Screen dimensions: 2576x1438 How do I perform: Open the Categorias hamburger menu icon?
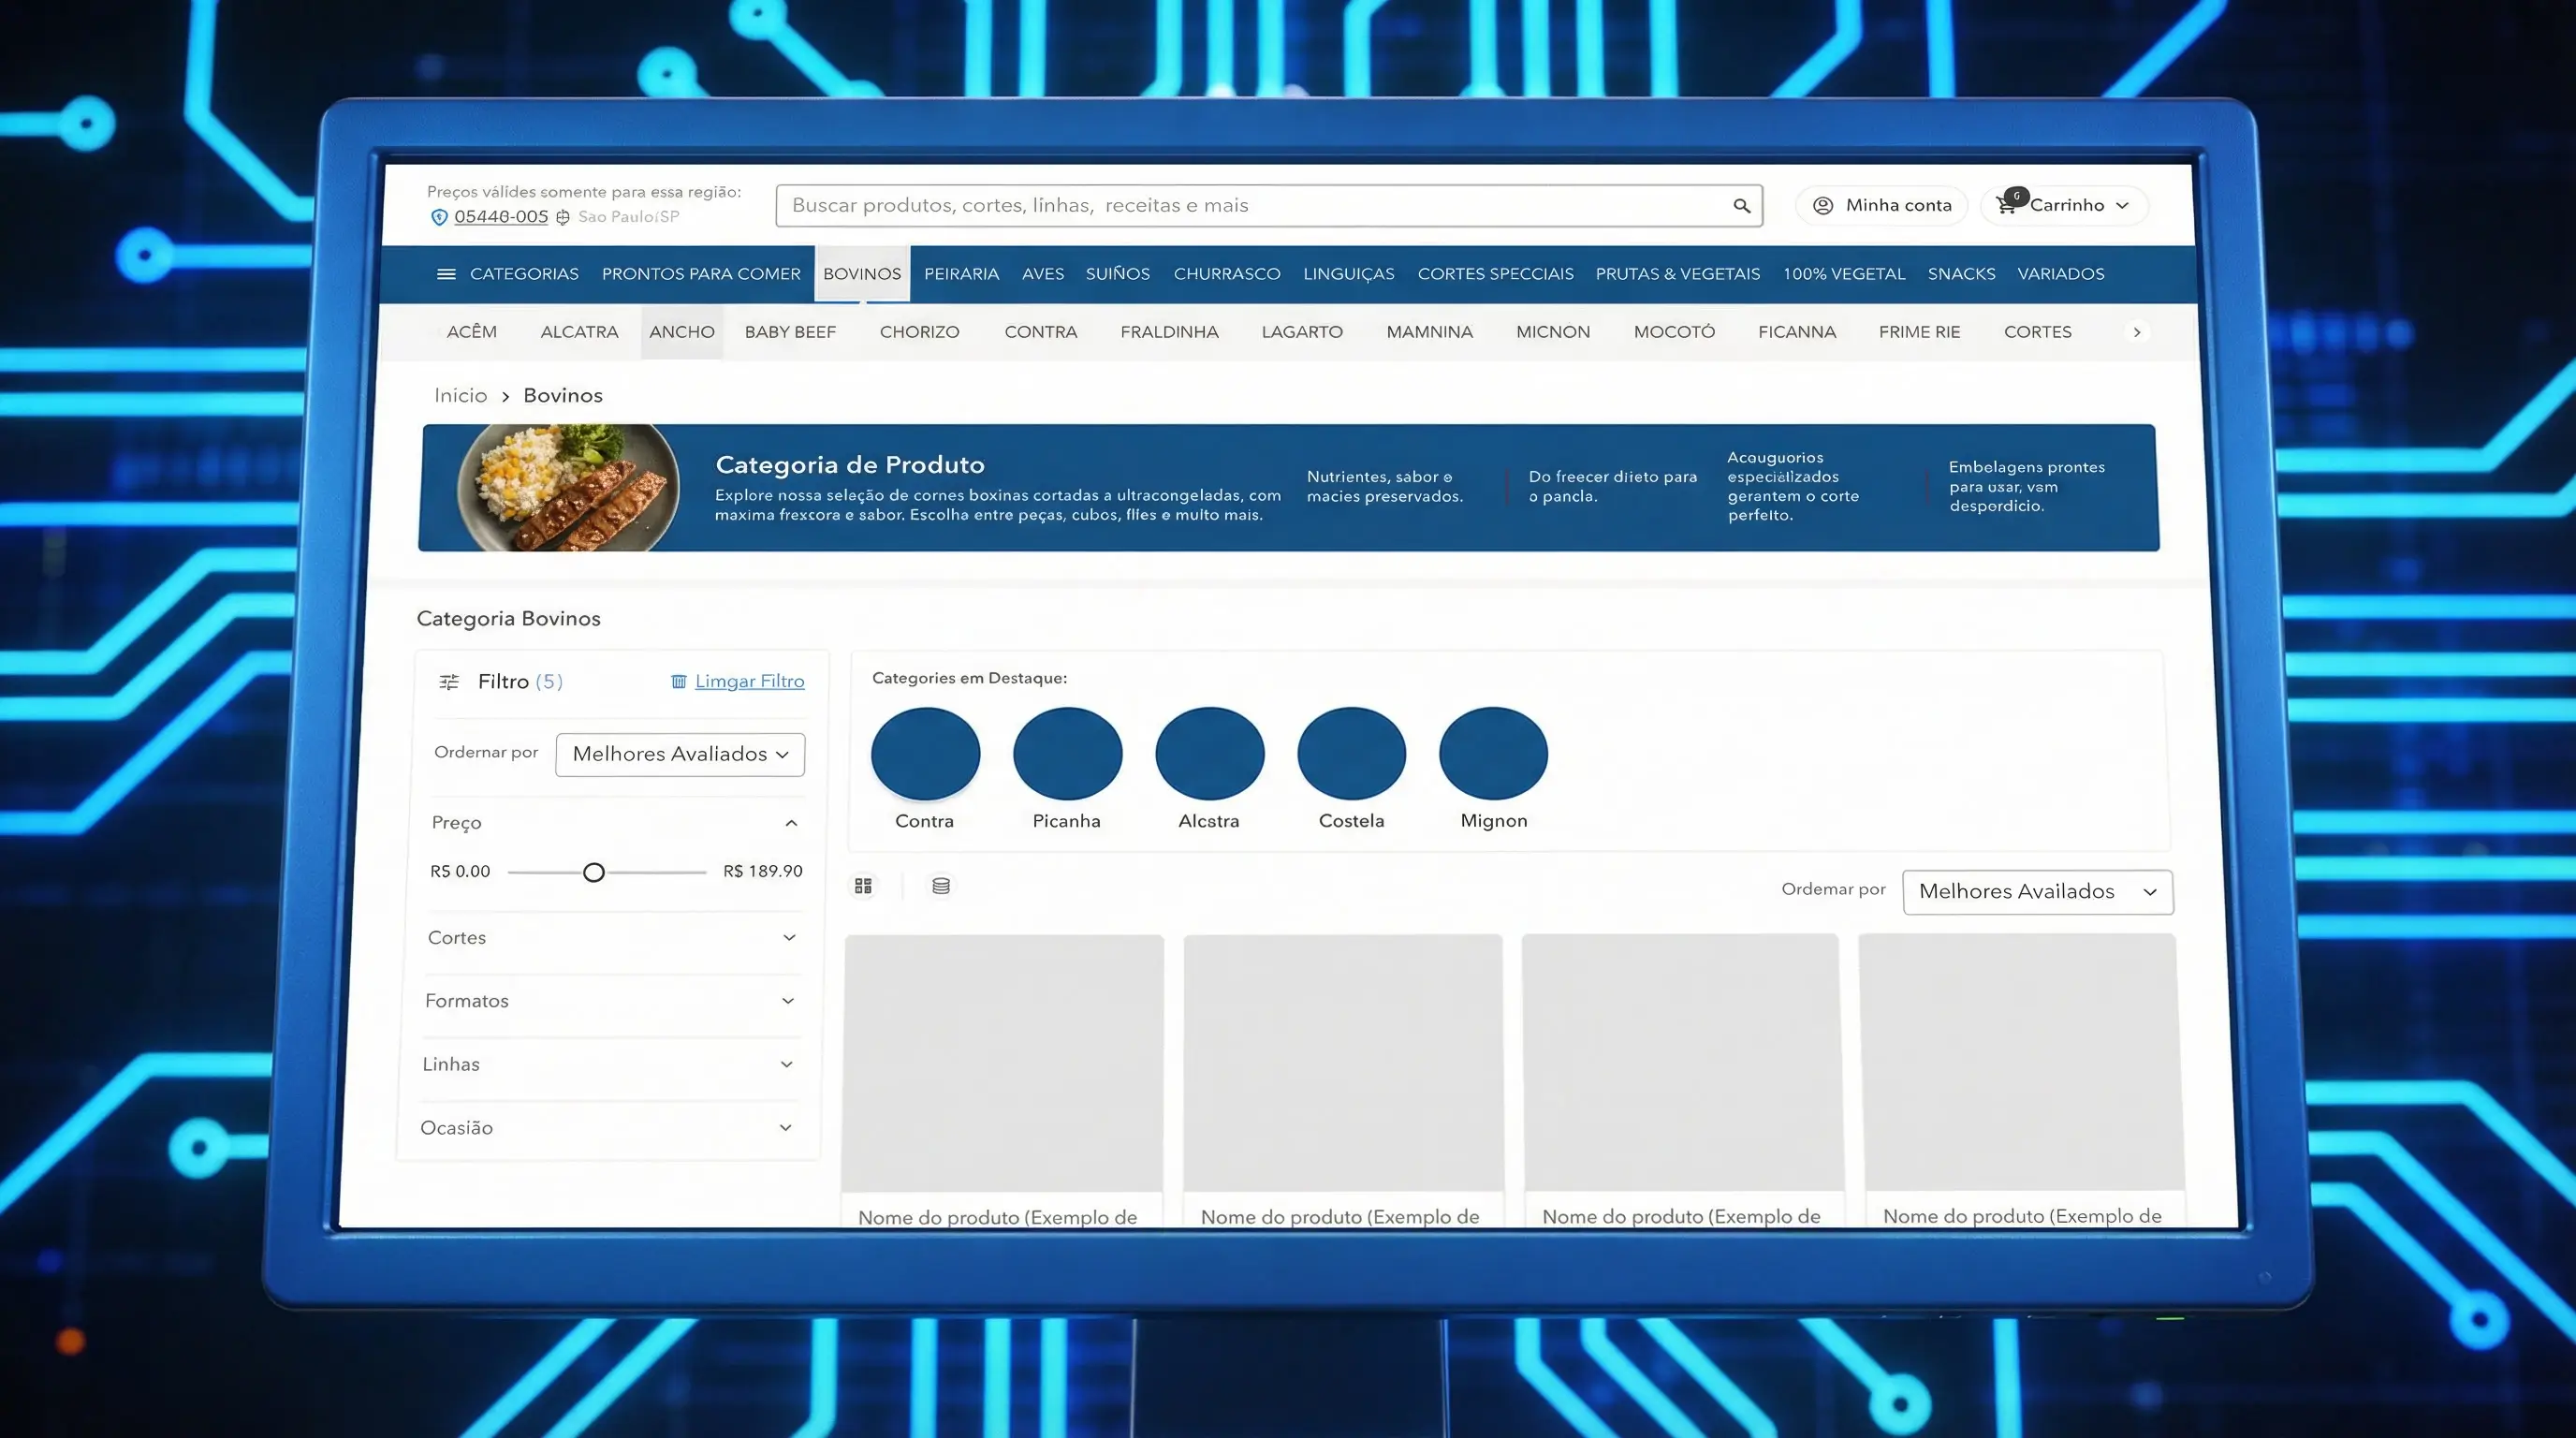tap(446, 274)
